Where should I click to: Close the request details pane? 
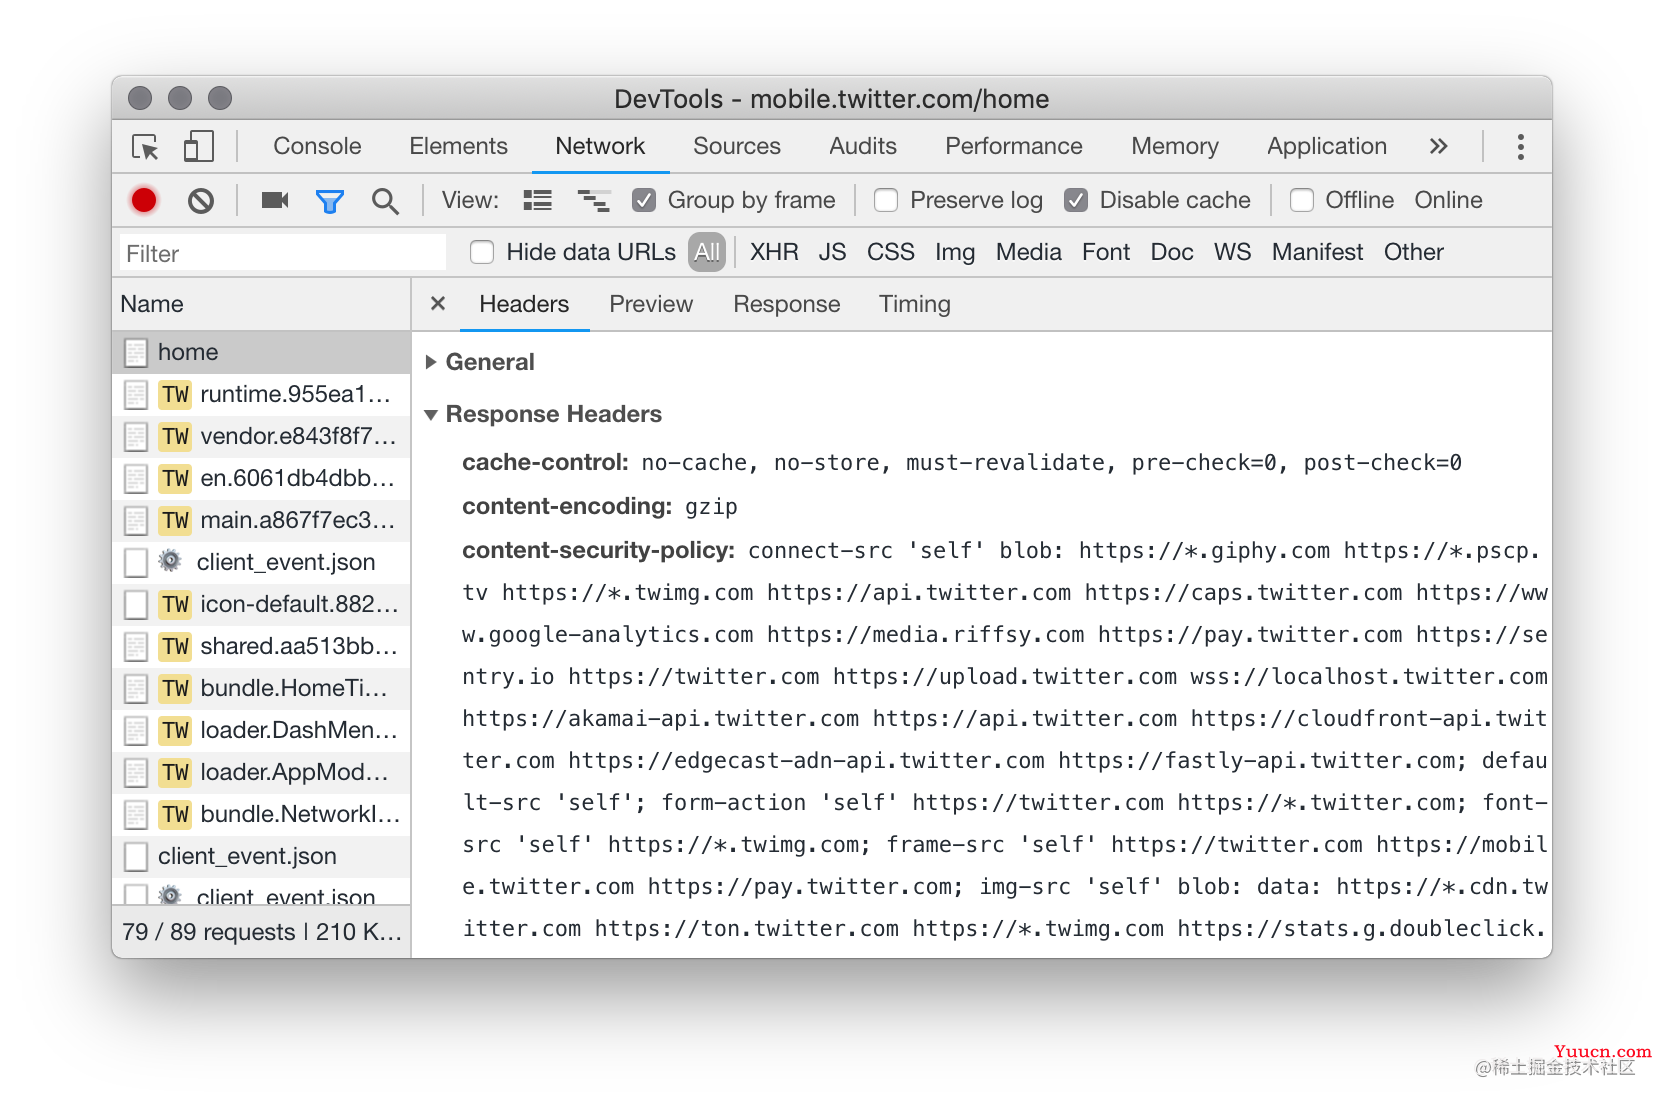(437, 303)
